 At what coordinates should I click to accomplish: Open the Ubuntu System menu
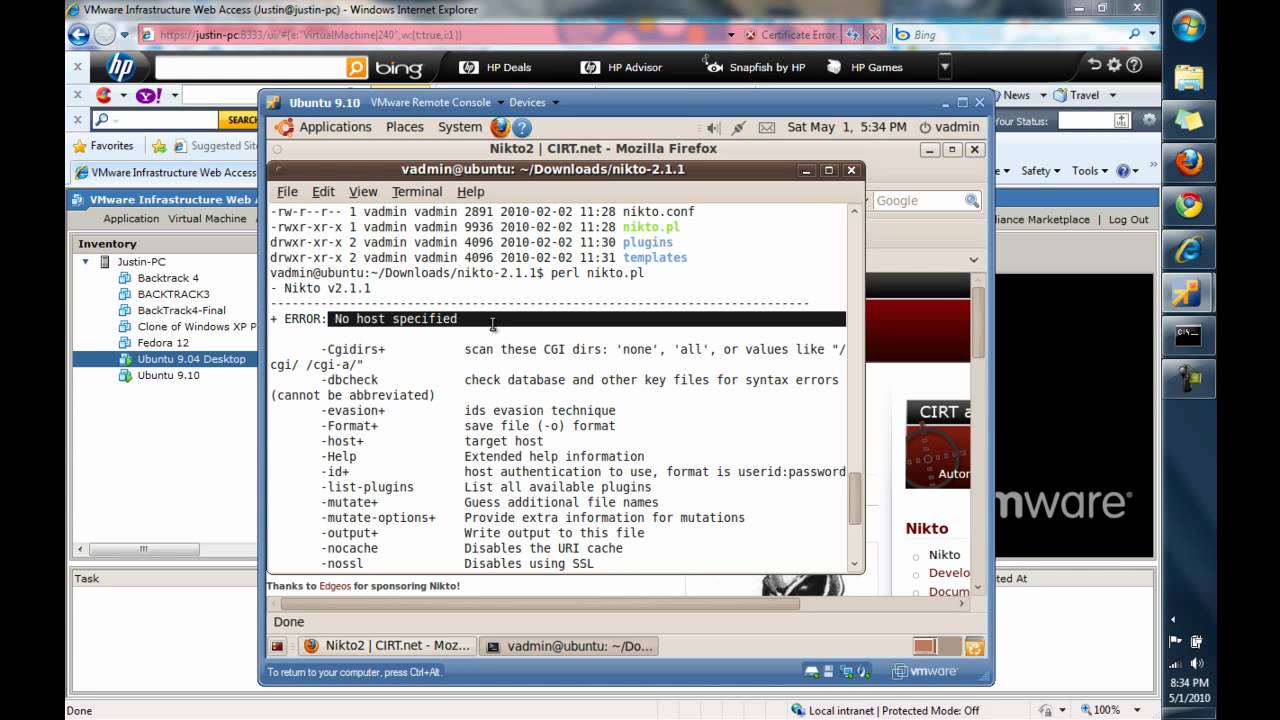460,127
